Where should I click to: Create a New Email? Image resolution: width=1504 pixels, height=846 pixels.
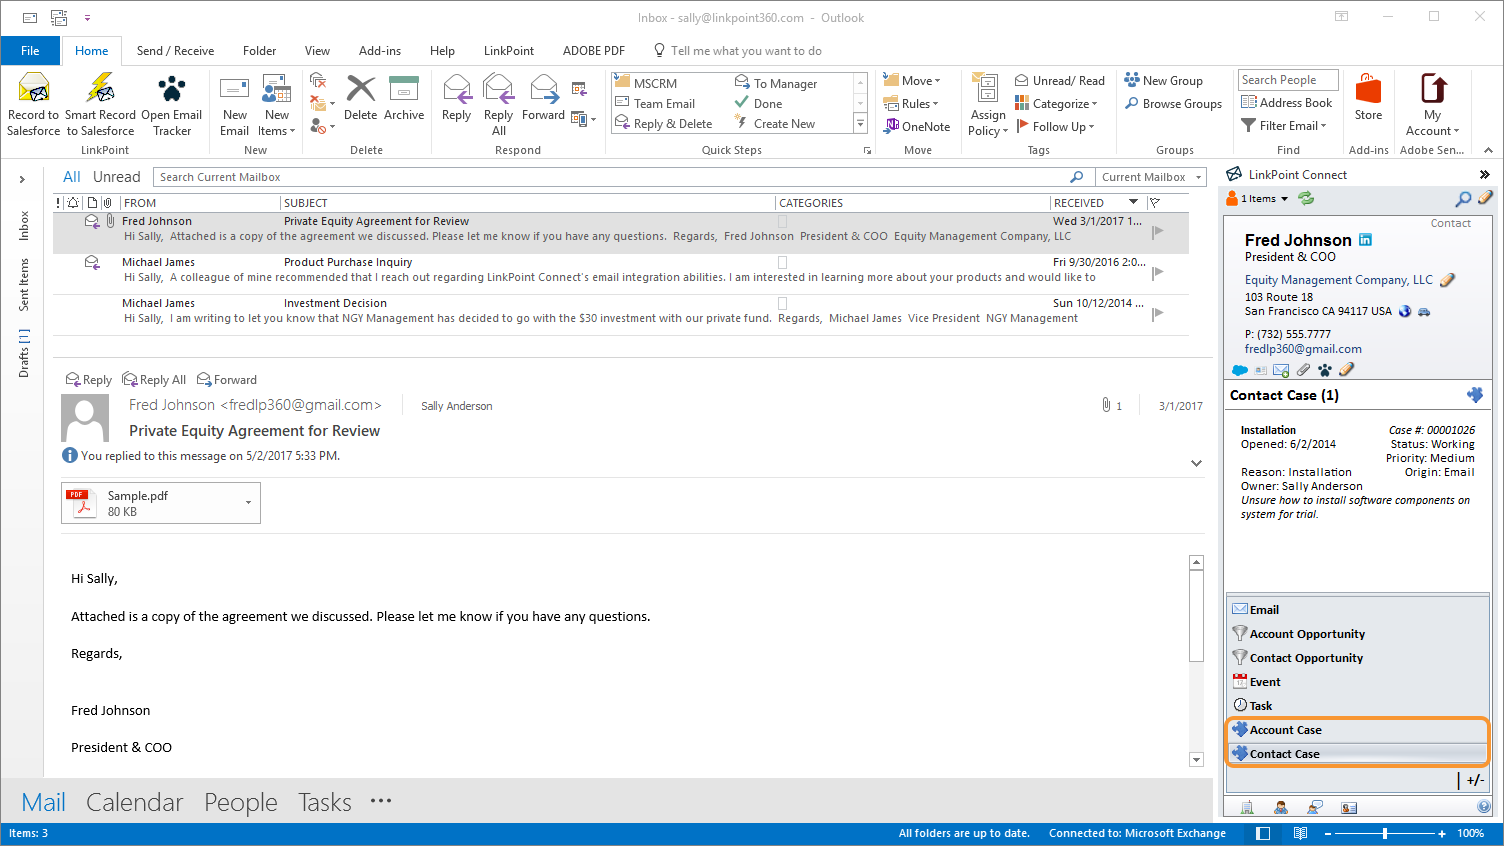tap(235, 105)
